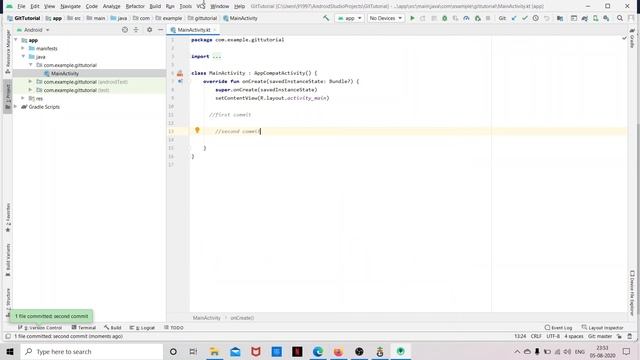Click the Git Rollback undo icon

coord(547,18)
